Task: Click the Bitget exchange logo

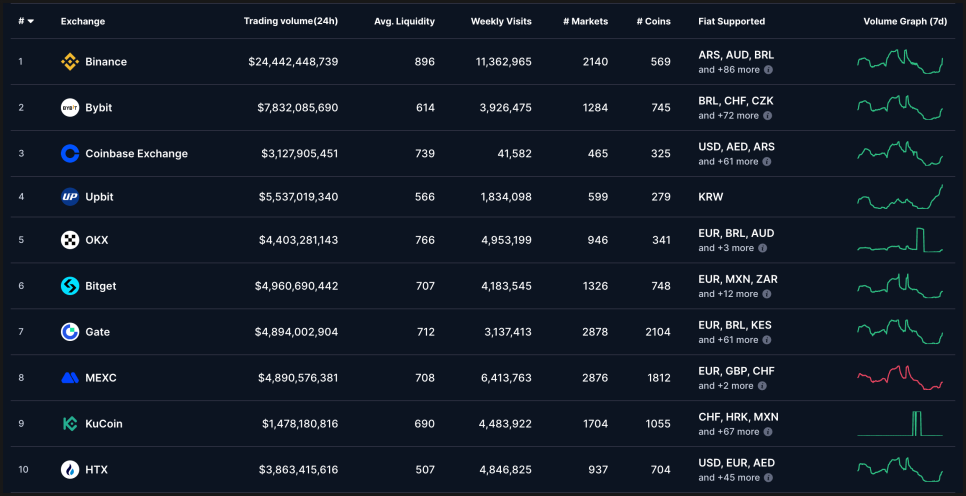Action: (x=70, y=286)
